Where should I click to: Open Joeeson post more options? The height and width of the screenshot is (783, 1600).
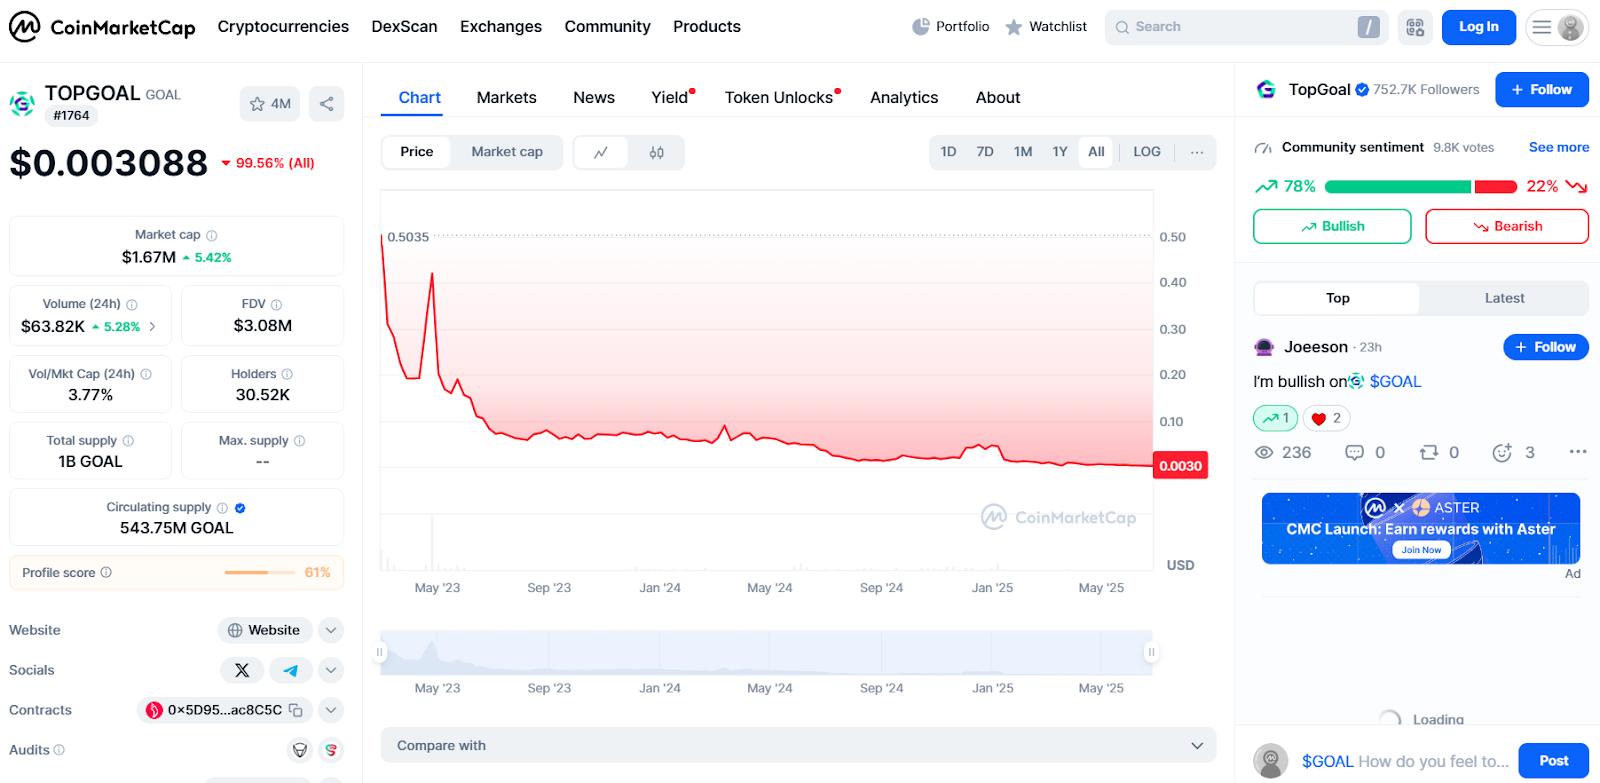coord(1578,452)
